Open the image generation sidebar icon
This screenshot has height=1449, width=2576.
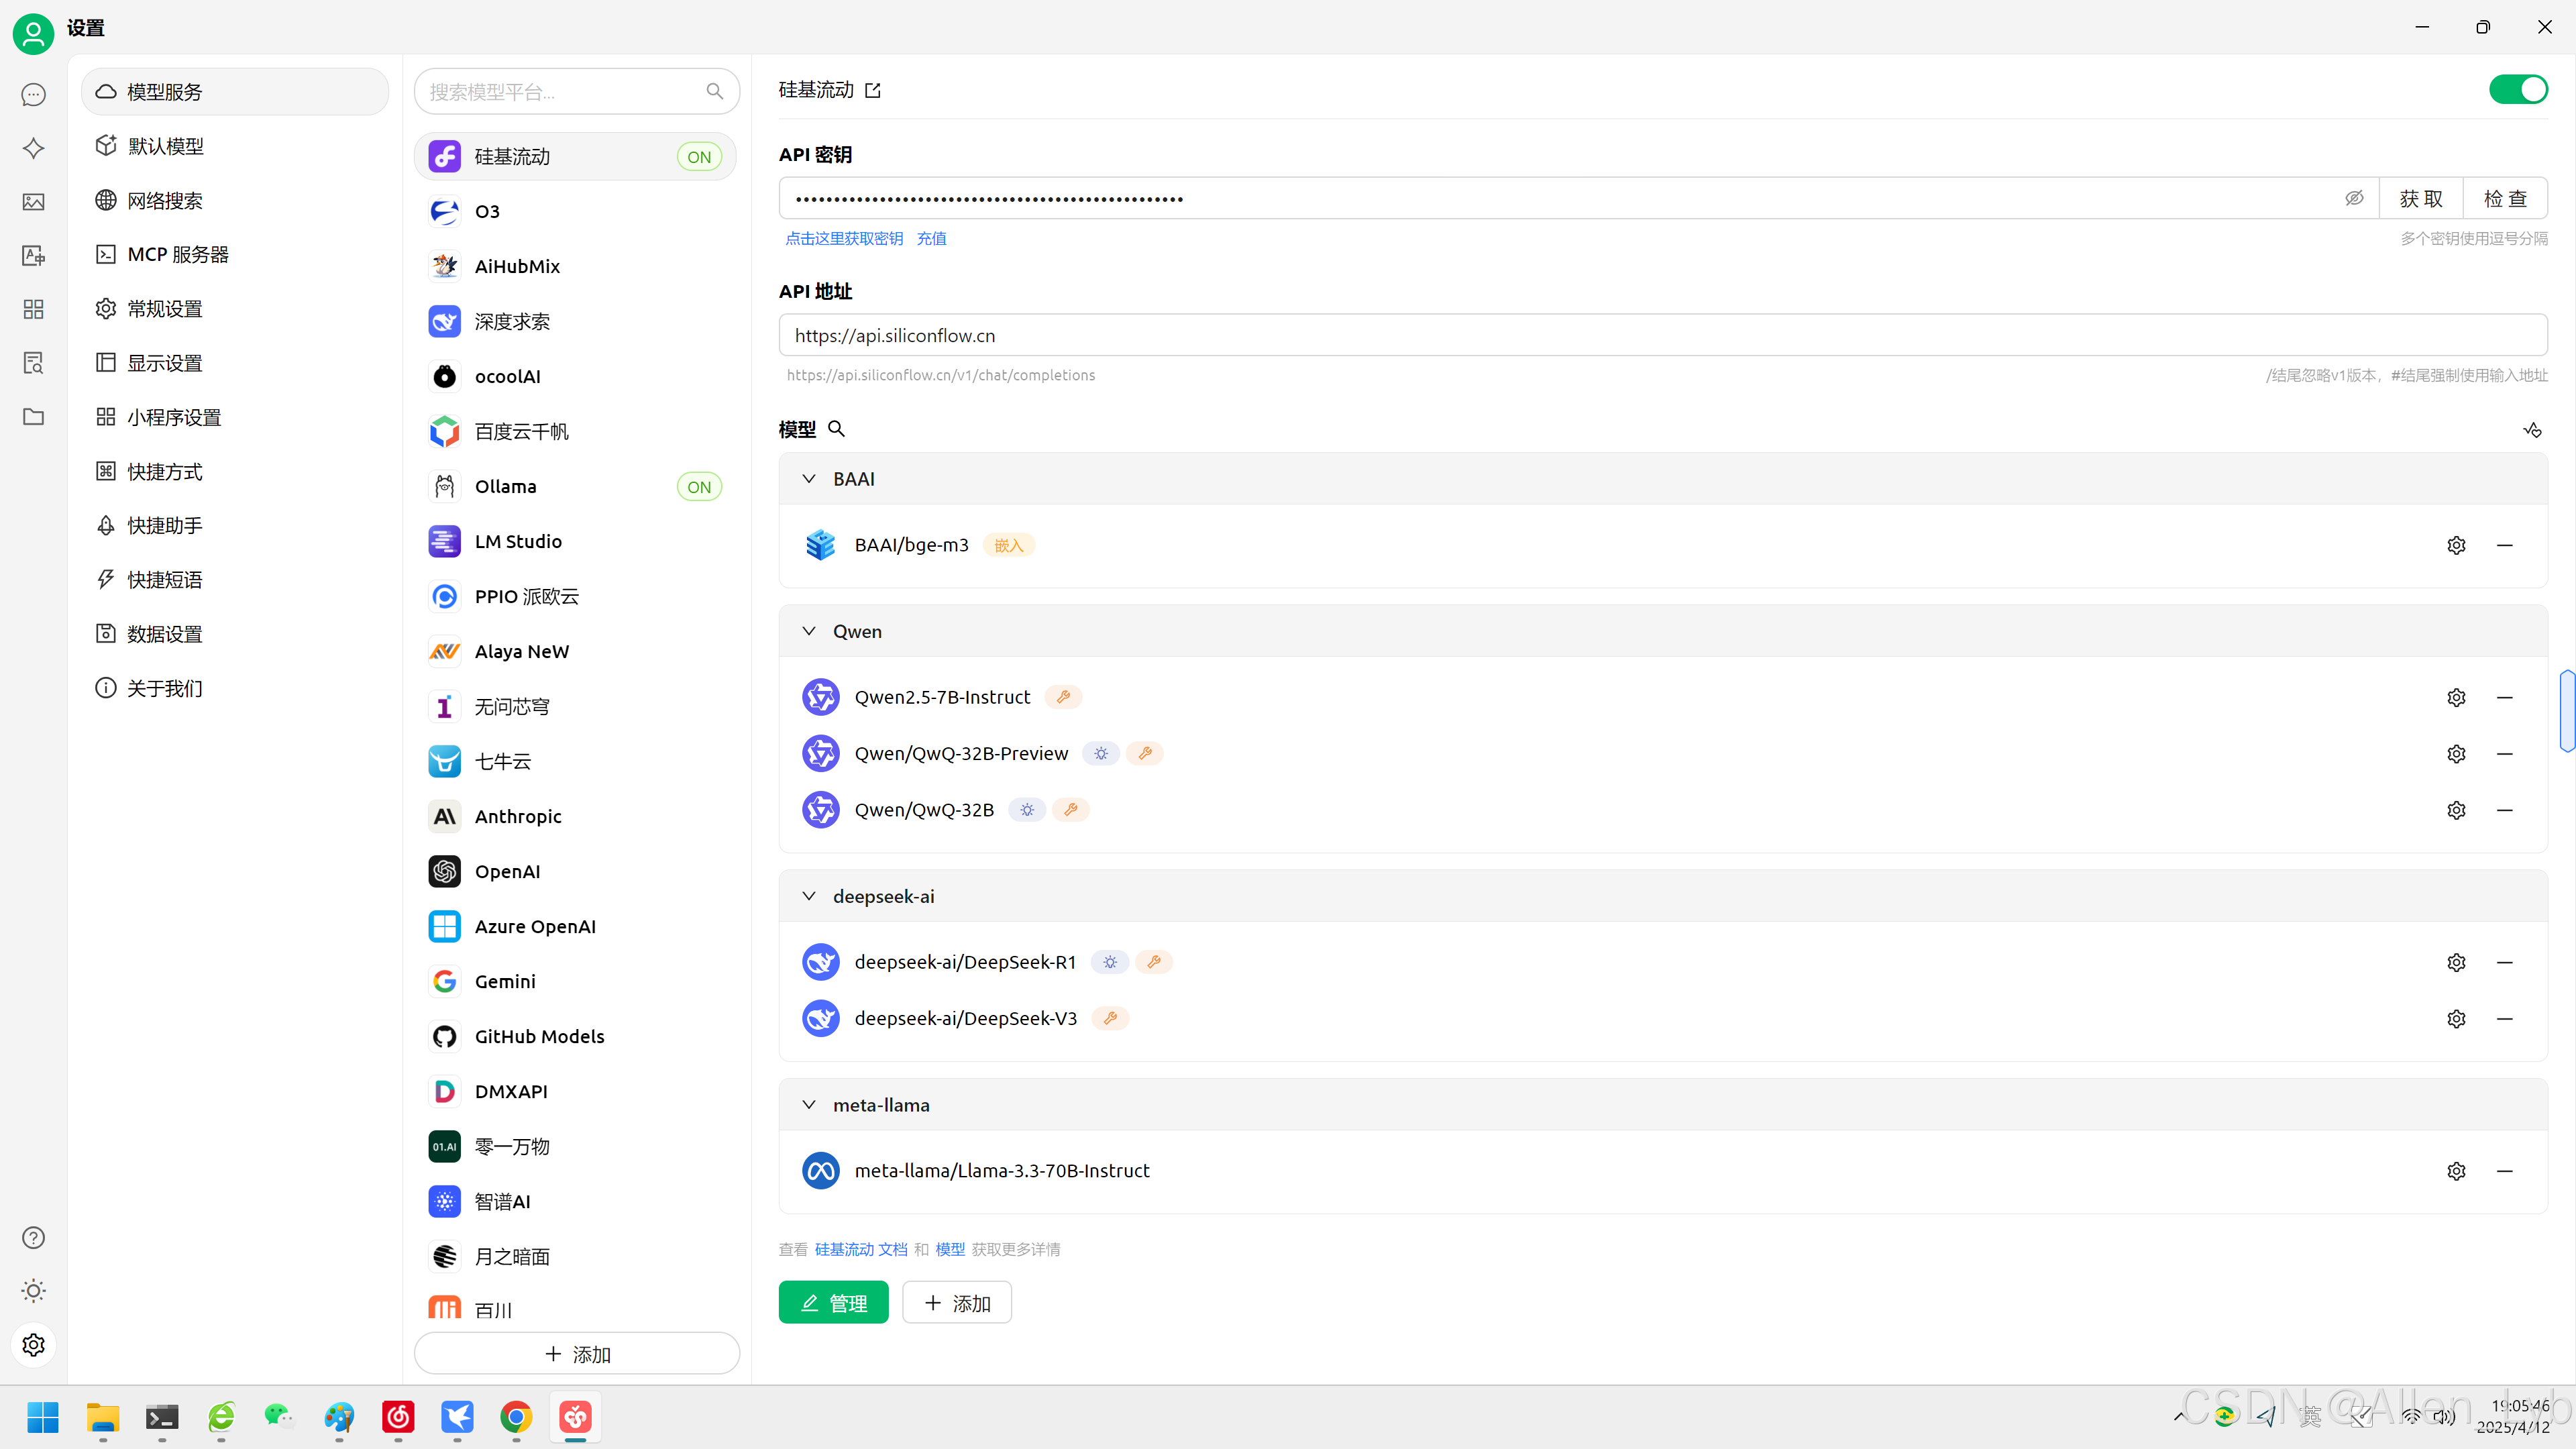point(33,202)
